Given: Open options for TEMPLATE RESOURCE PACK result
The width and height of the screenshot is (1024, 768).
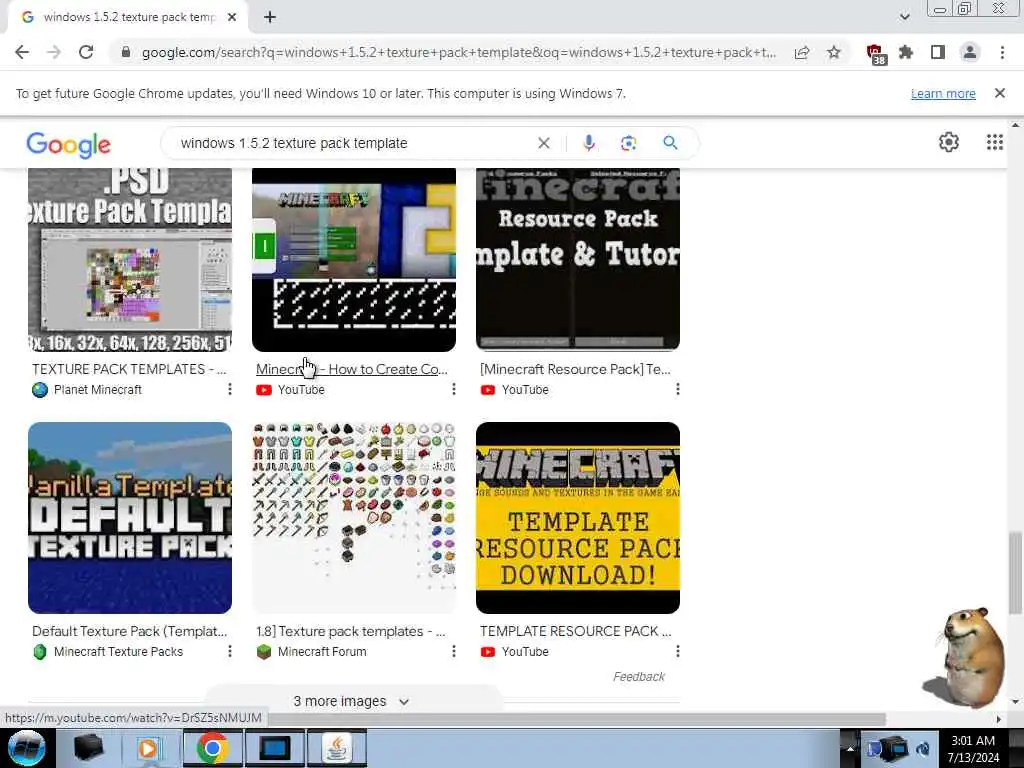Looking at the screenshot, I should (678, 651).
